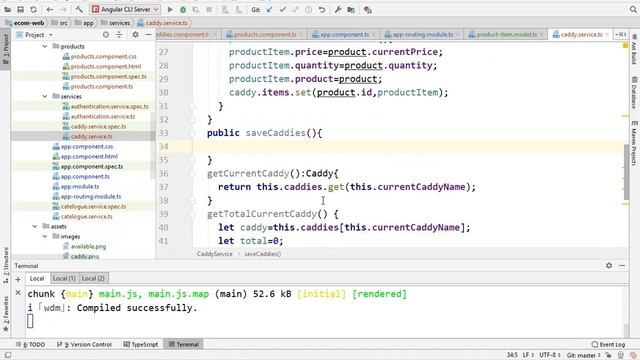The image size is (640, 360).
Task: Run the configuration with the green play button
Action: (x=170, y=9)
